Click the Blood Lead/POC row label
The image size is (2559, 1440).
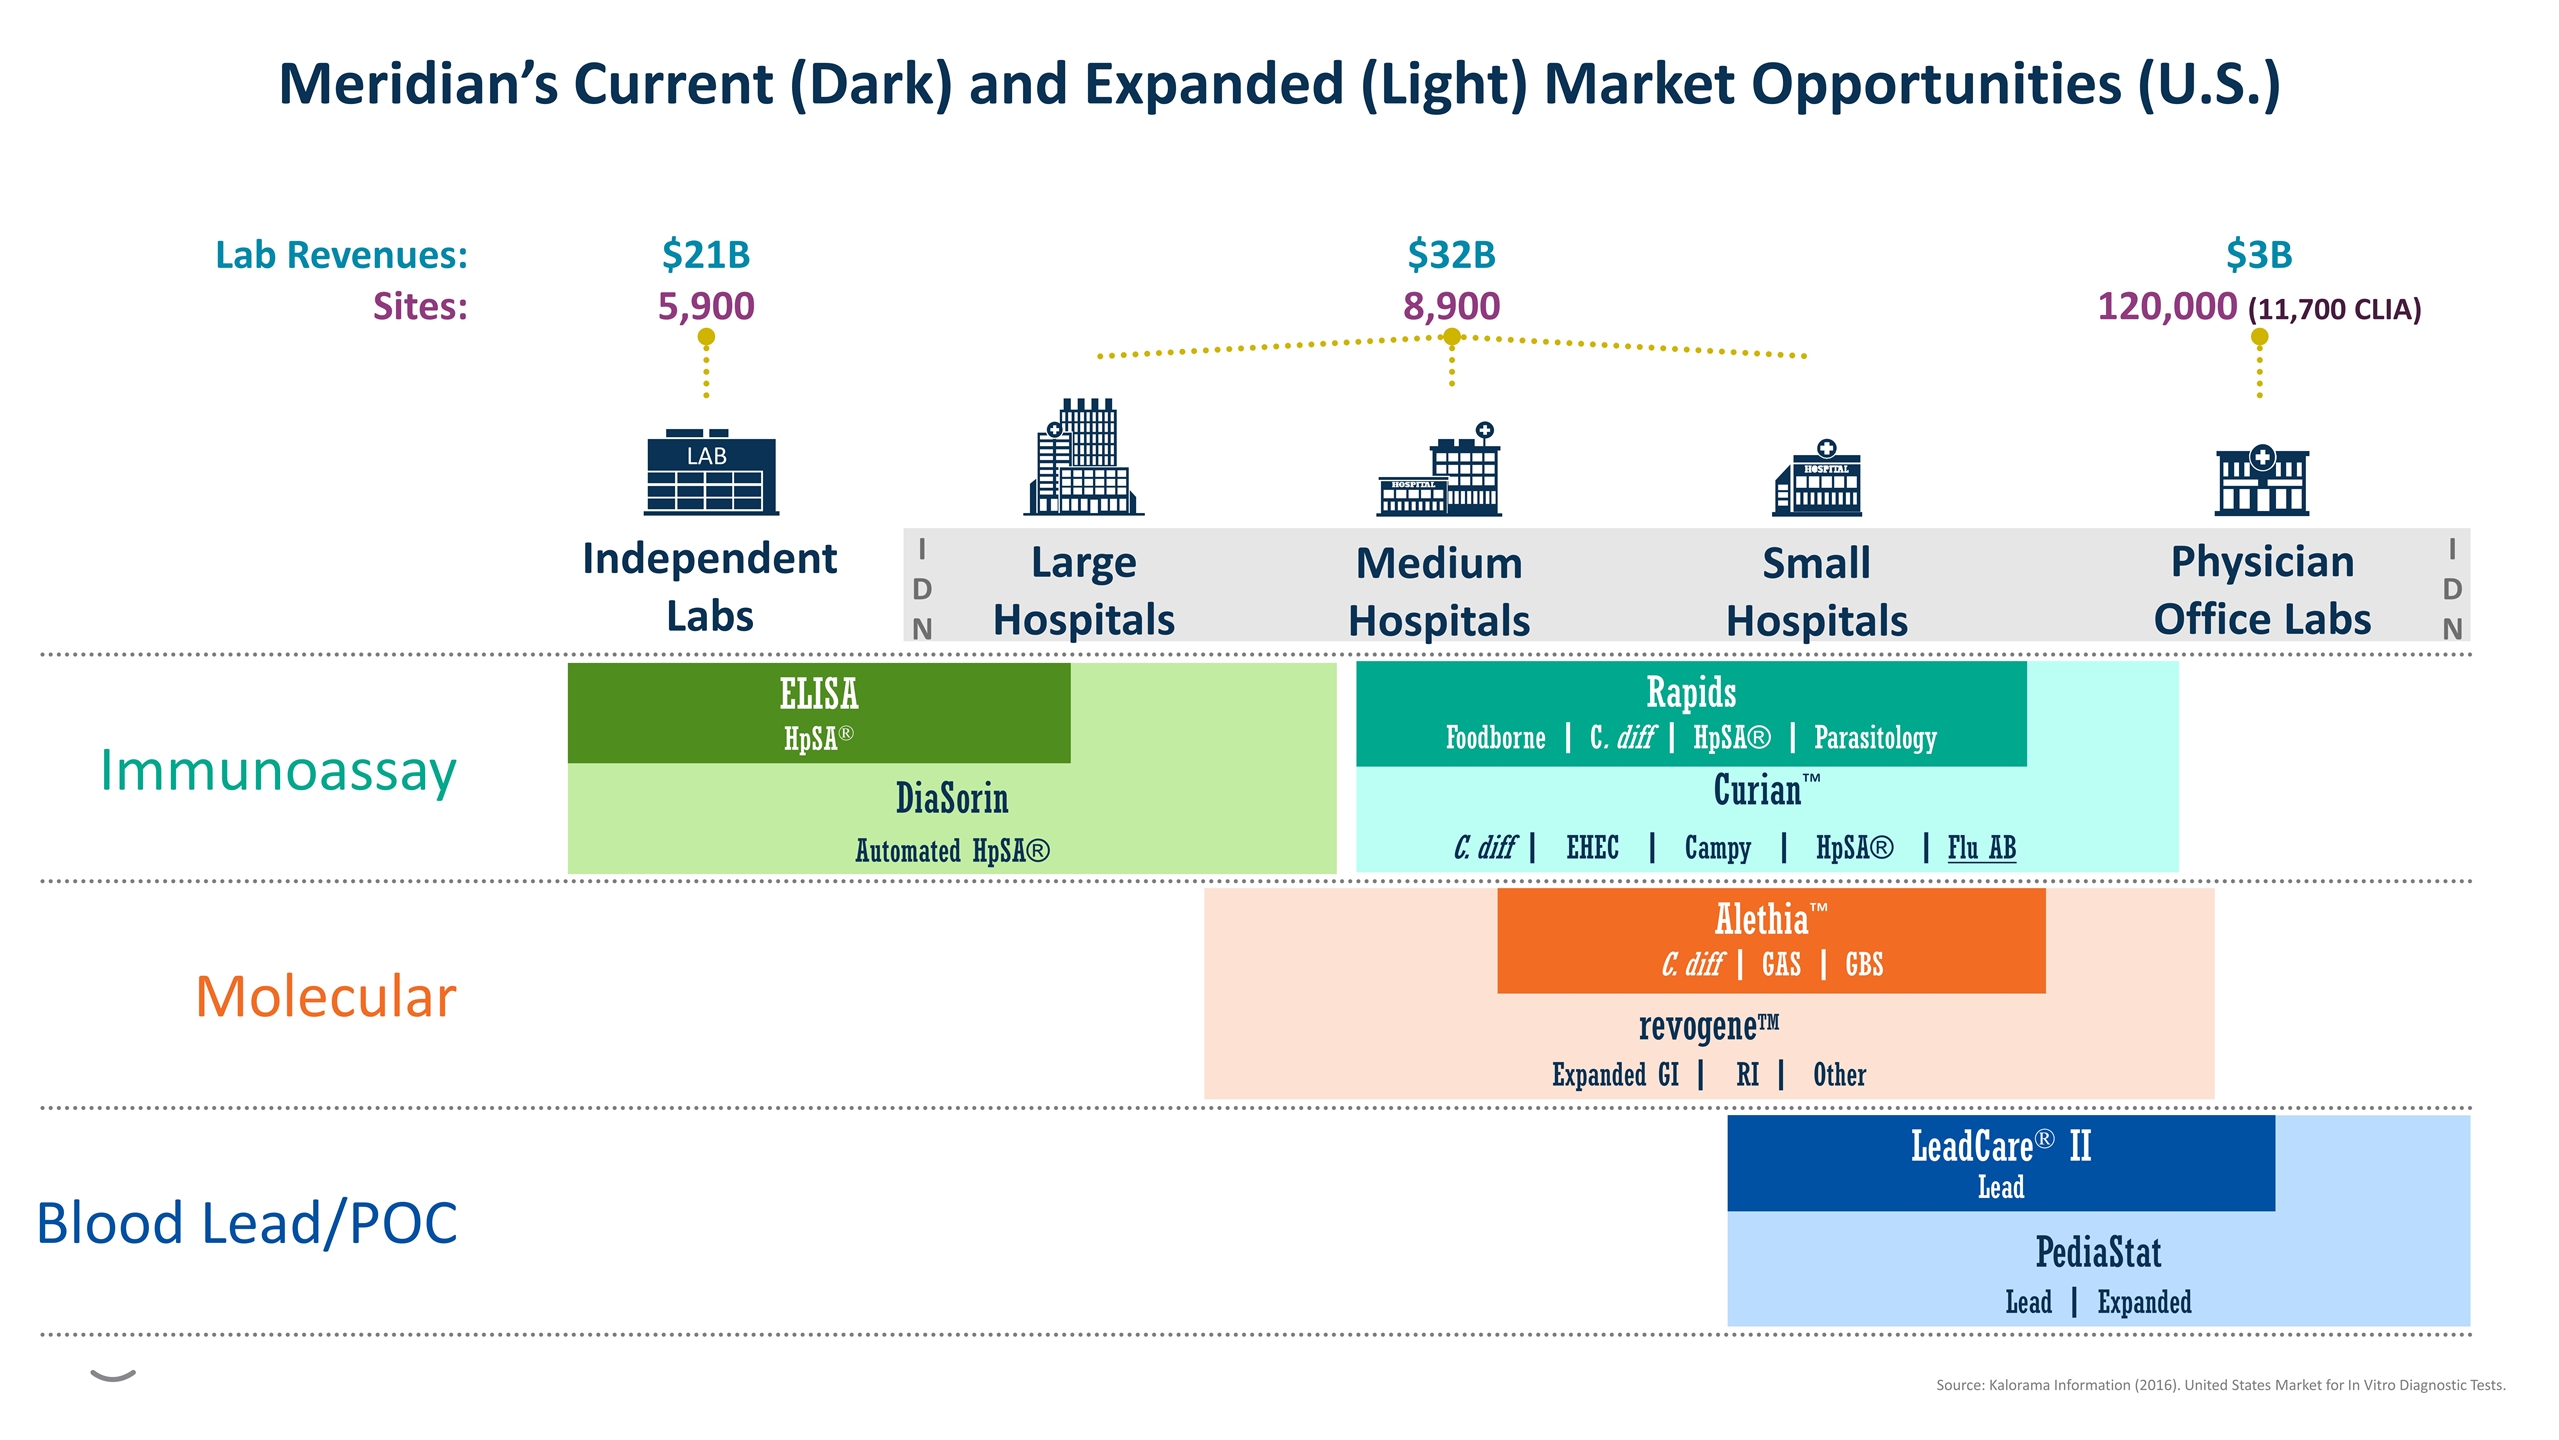(247, 1224)
